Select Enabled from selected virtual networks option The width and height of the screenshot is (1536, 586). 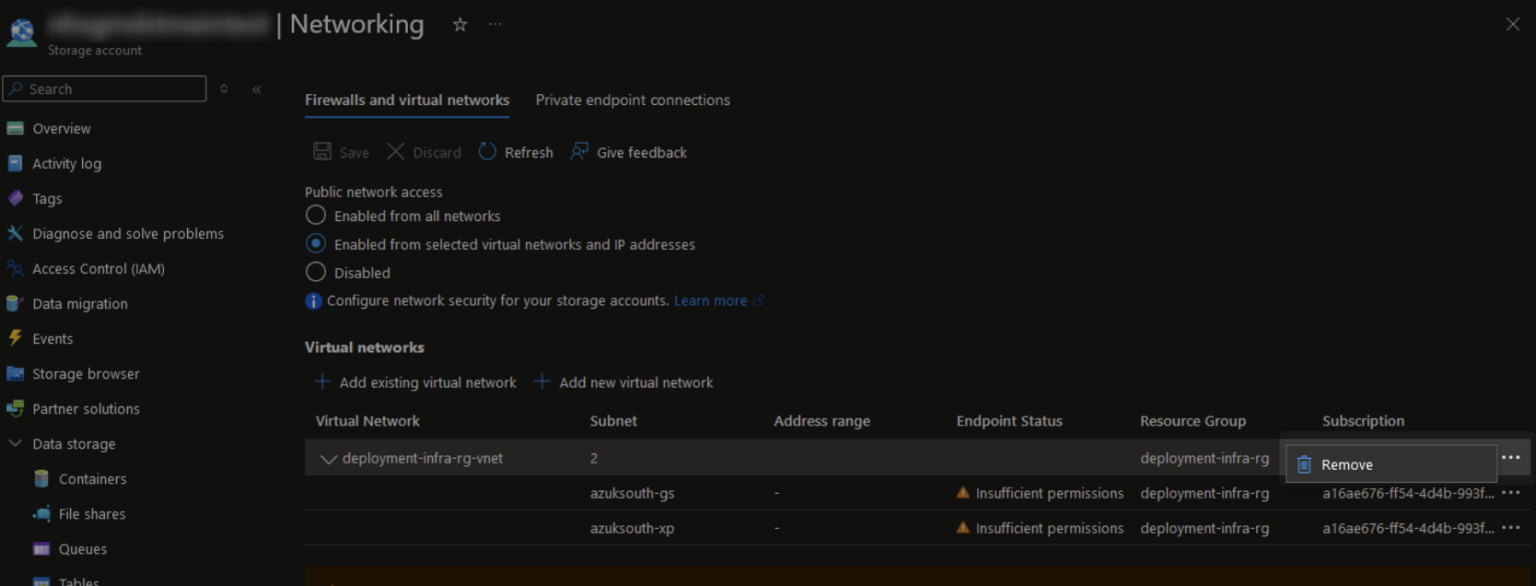click(x=315, y=244)
